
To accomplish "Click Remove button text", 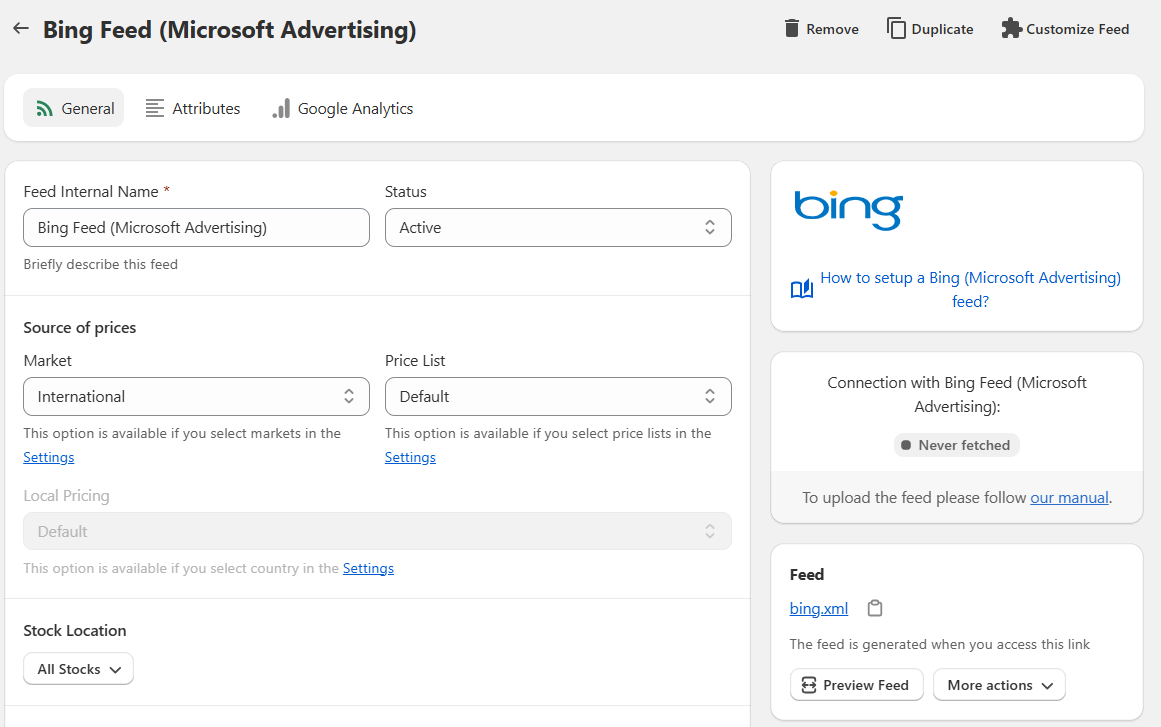I will click(832, 29).
